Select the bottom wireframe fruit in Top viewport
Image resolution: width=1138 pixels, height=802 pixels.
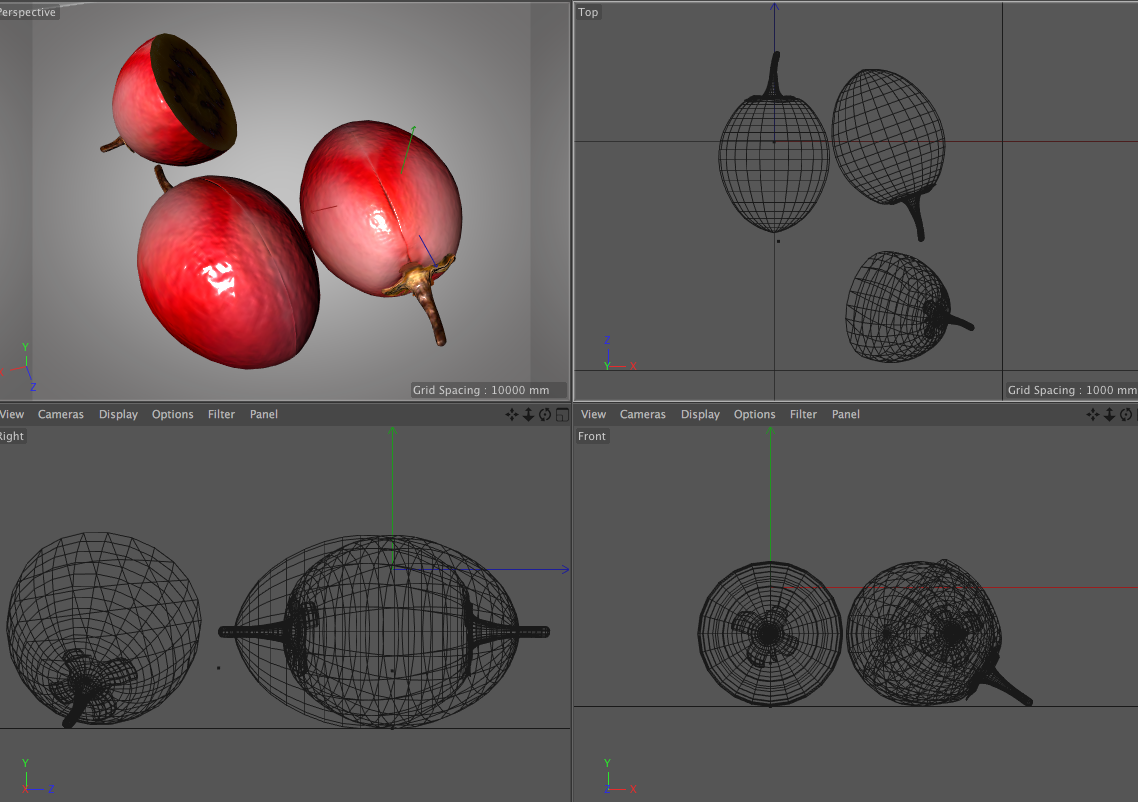tap(895, 305)
